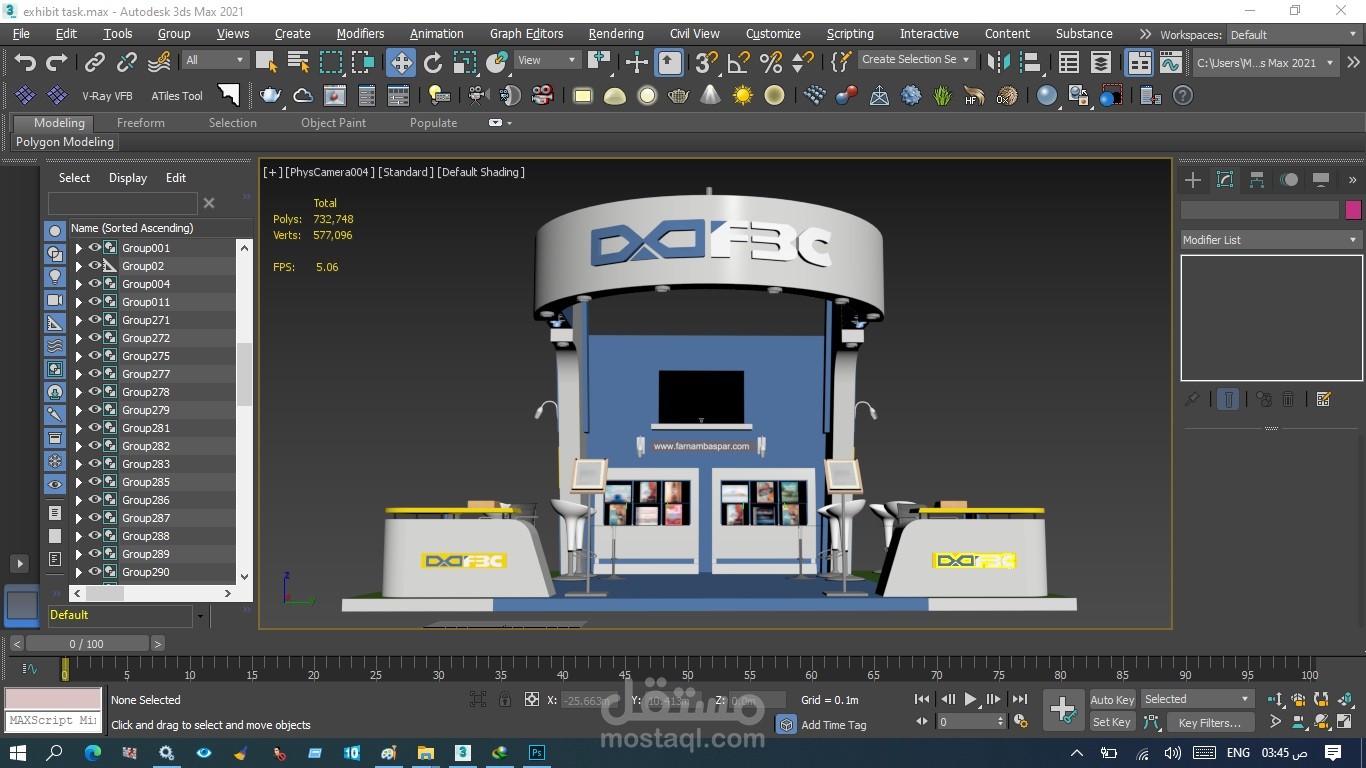Viewport: 1366px width, 768px height.
Task: Open the V-Ray VFB window
Action: 107,96
